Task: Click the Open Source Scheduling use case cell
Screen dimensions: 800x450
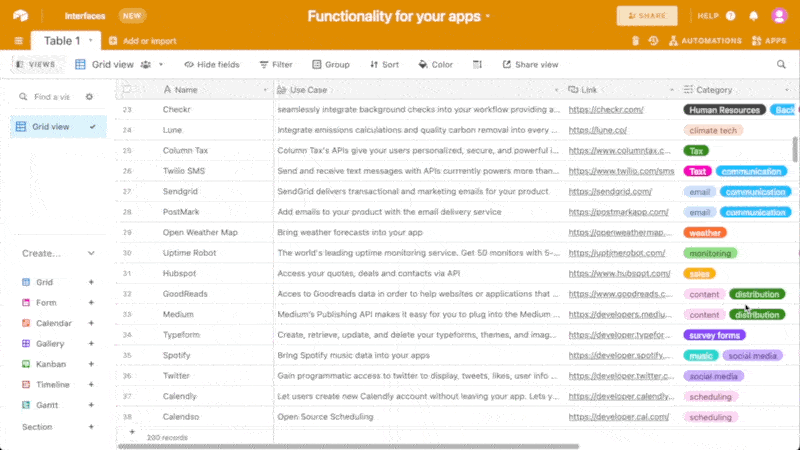Action: 419,416
